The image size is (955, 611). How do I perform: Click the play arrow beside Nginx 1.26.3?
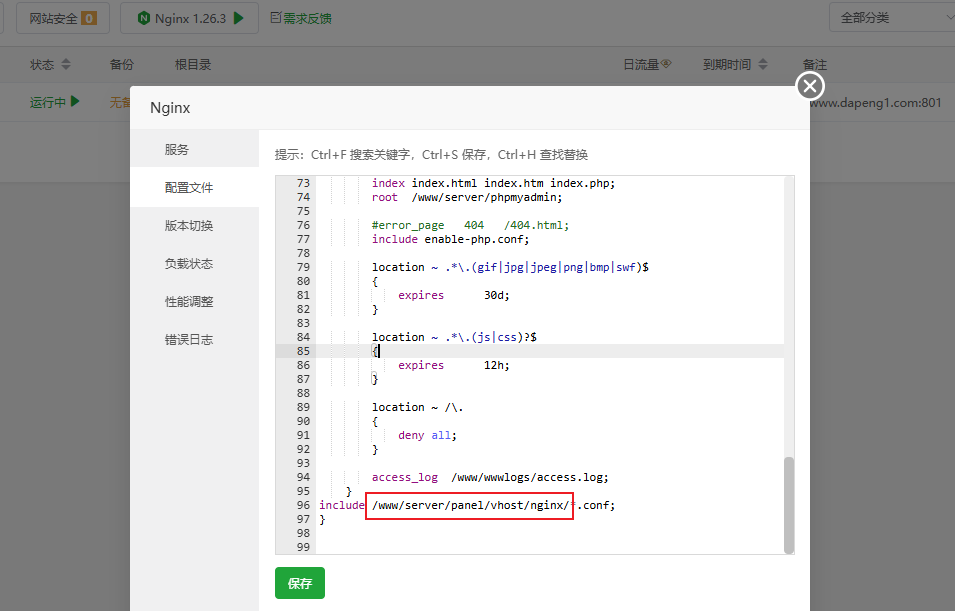pyautogui.click(x=238, y=18)
